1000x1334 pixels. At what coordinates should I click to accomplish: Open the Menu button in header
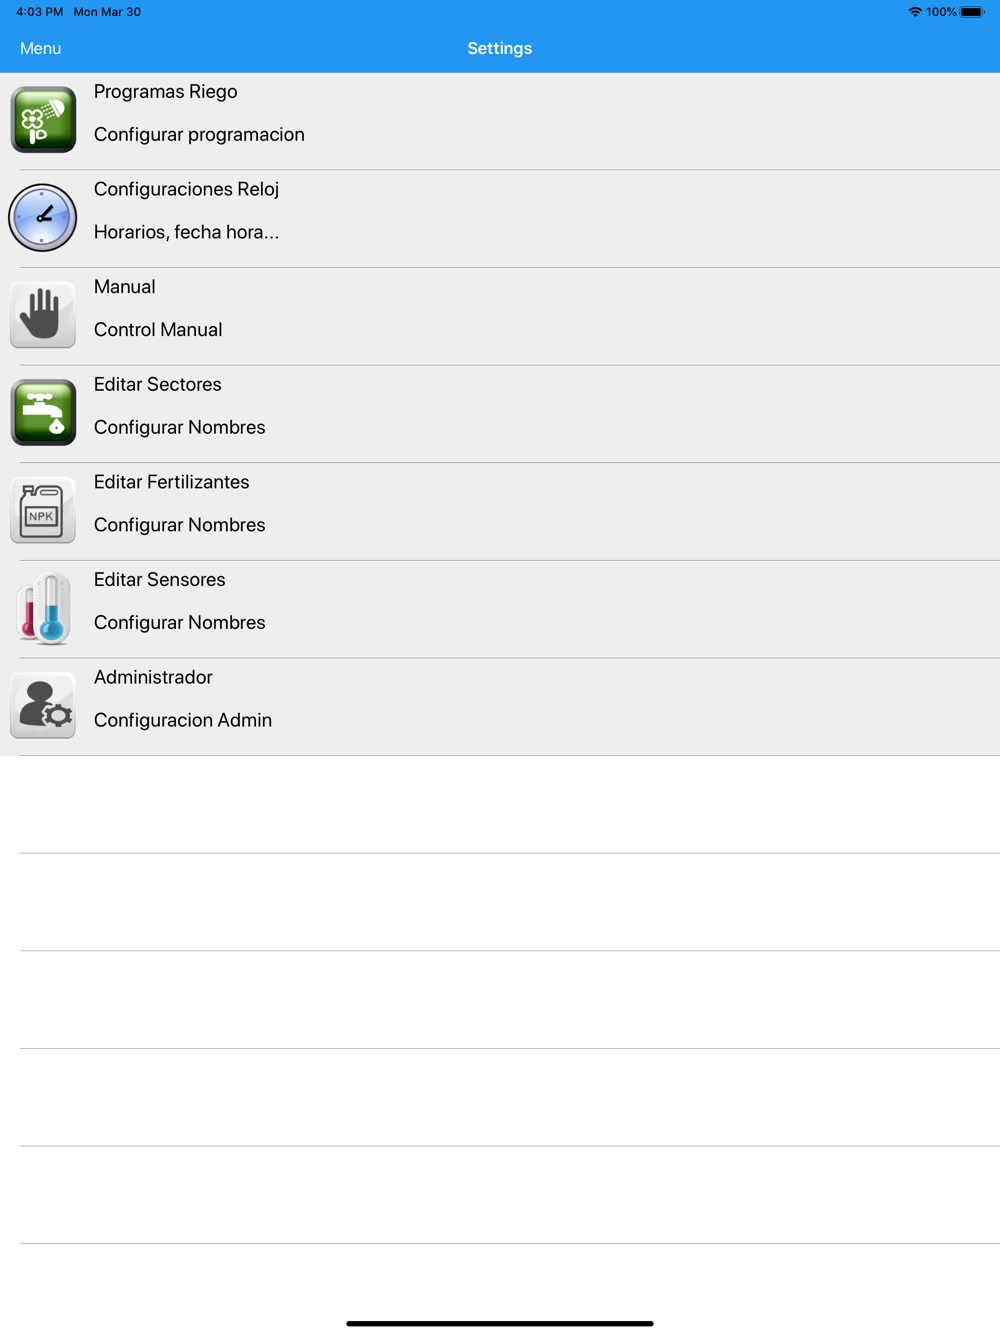pyautogui.click(x=40, y=48)
